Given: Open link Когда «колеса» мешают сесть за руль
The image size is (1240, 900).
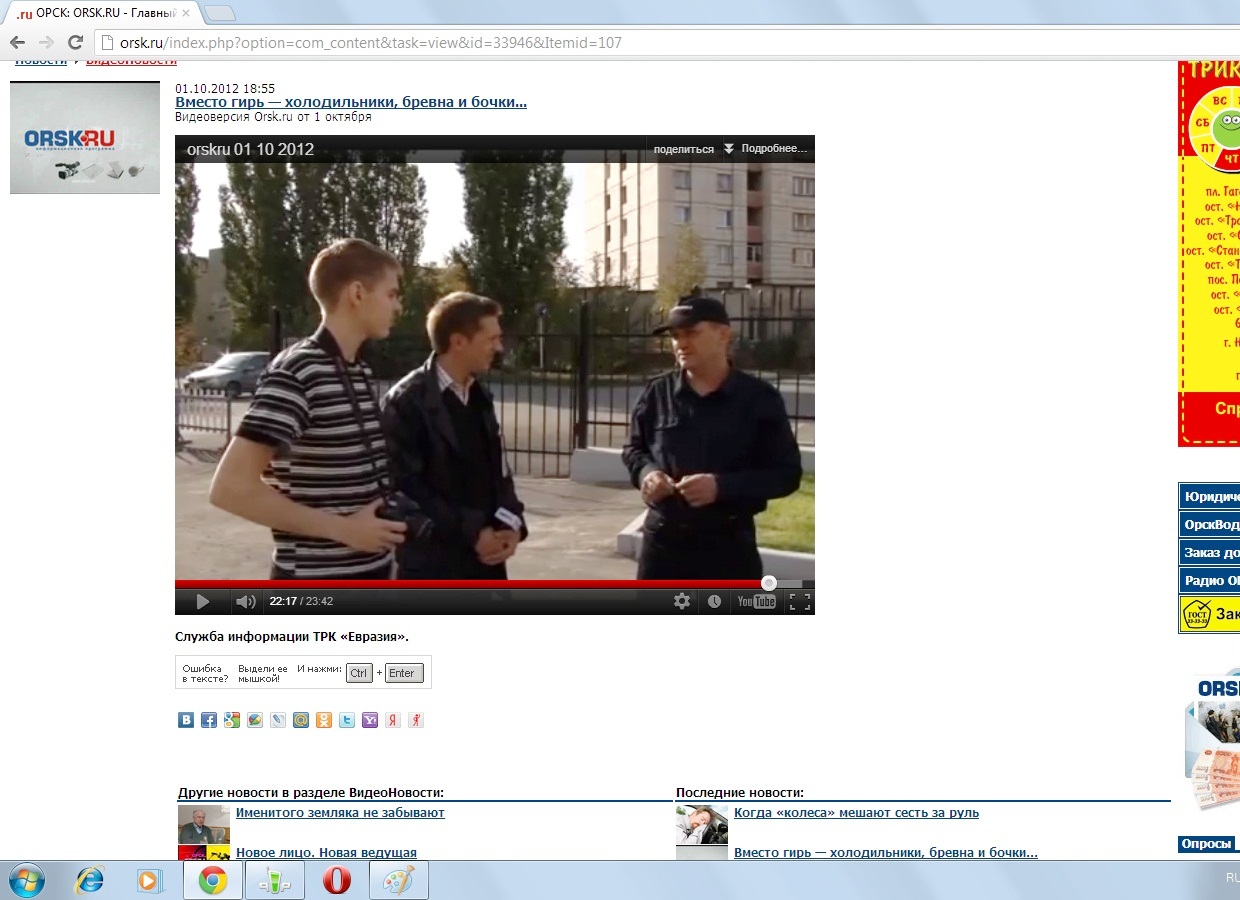Looking at the screenshot, I should (x=856, y=813).
